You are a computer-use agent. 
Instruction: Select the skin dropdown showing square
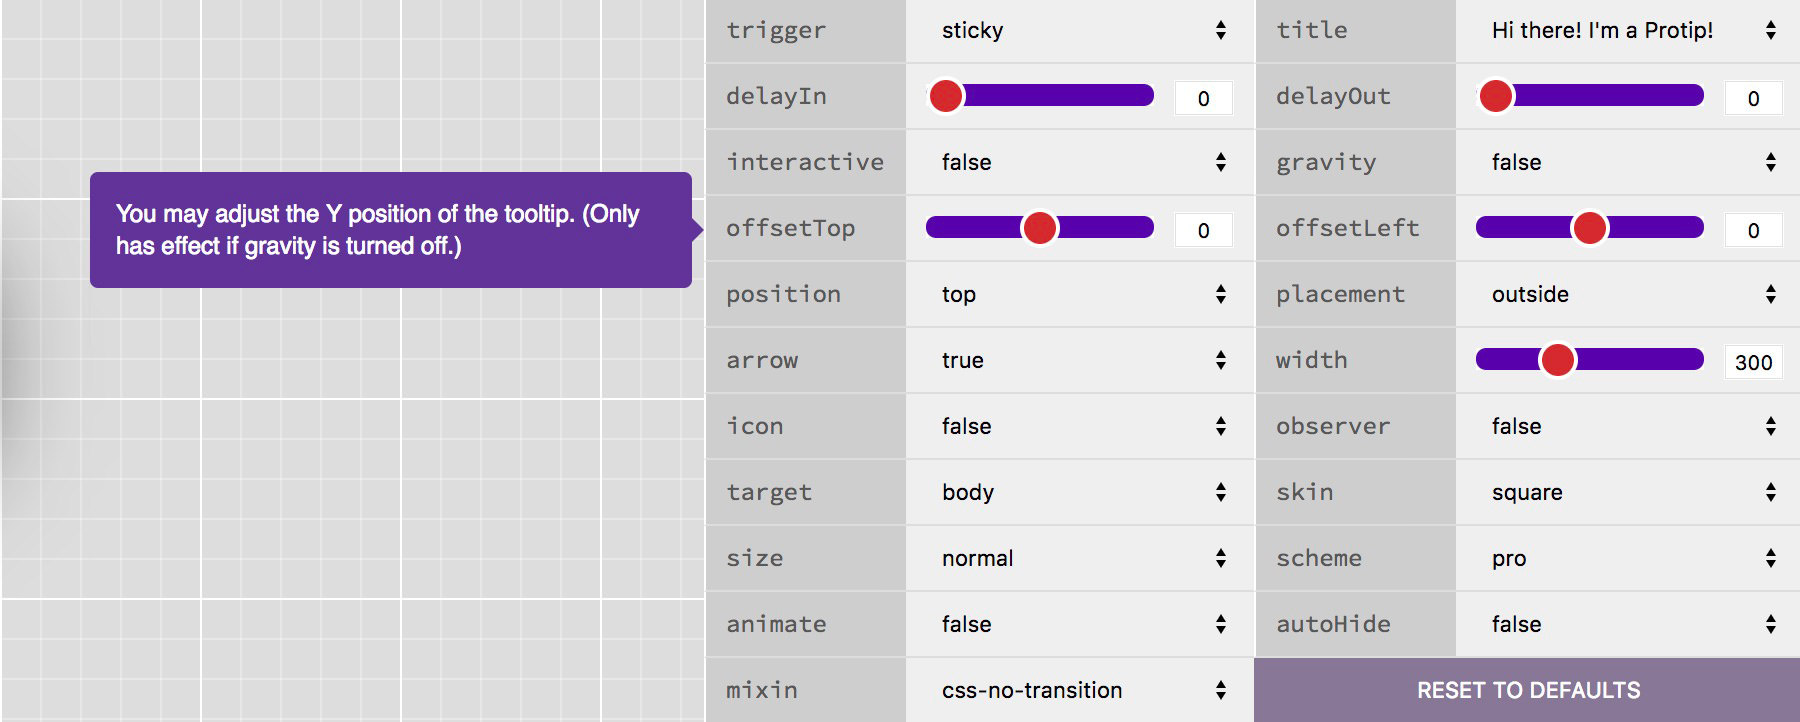(x=1630, y=492)
